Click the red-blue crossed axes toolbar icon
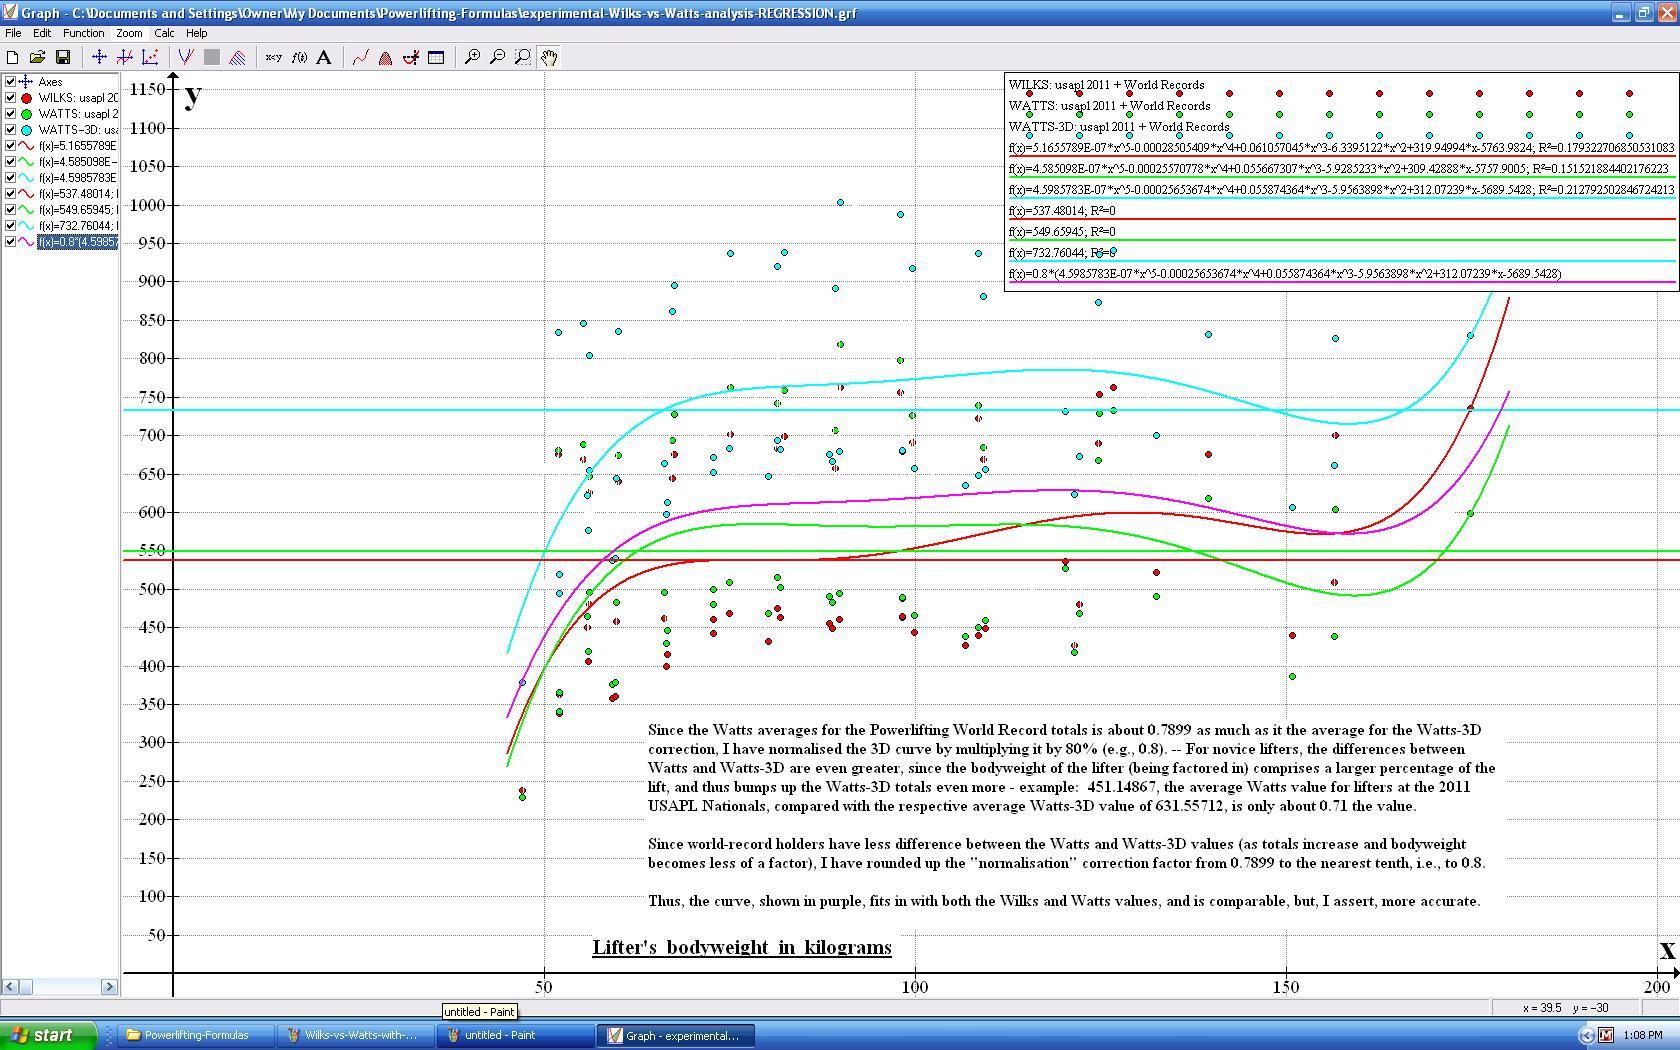This screenshot has height=1050, width=1680. tap(124, 57)
